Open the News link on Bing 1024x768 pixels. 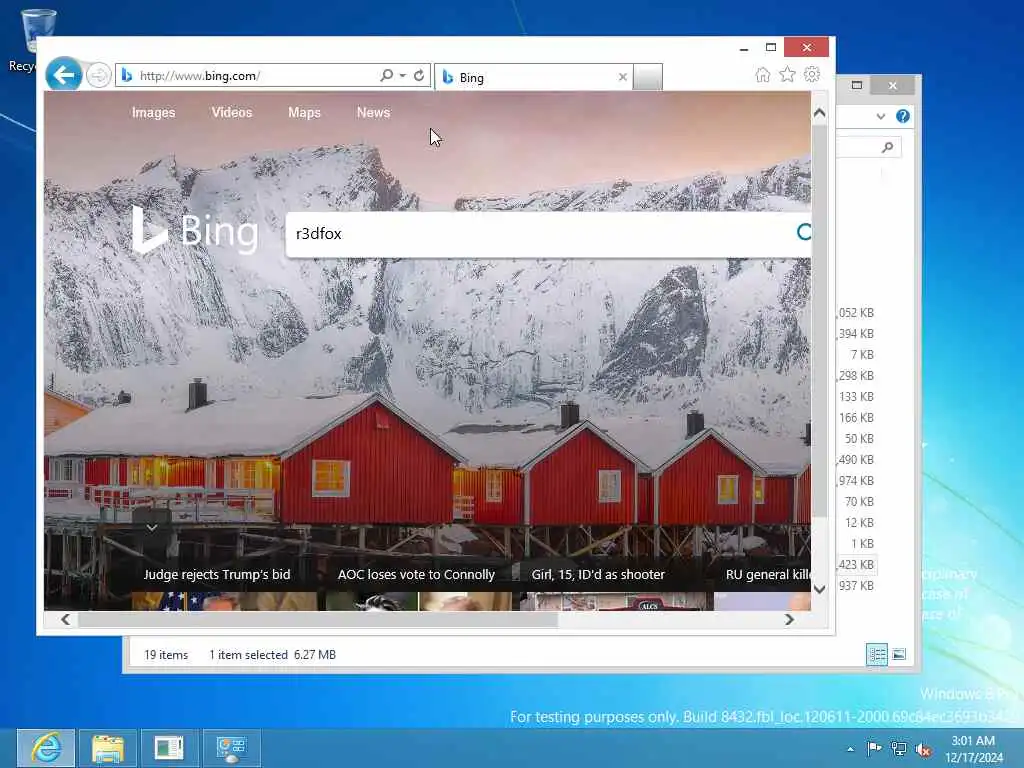click(x=373, y=112)
